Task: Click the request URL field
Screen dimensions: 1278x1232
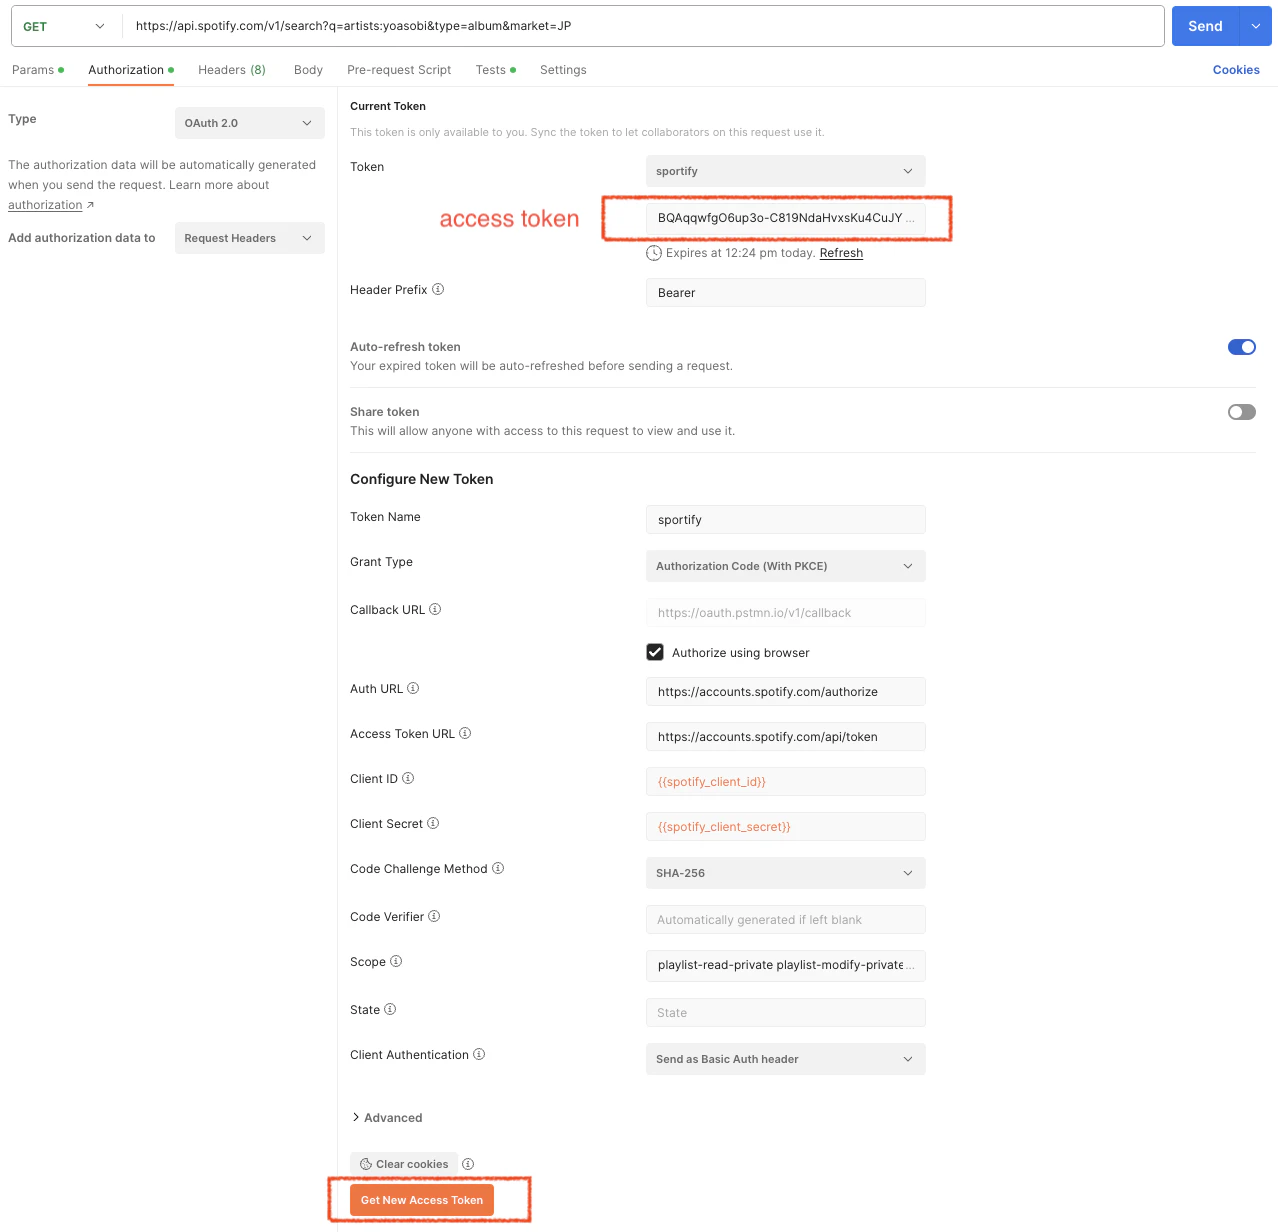Action: coord(642,26)
